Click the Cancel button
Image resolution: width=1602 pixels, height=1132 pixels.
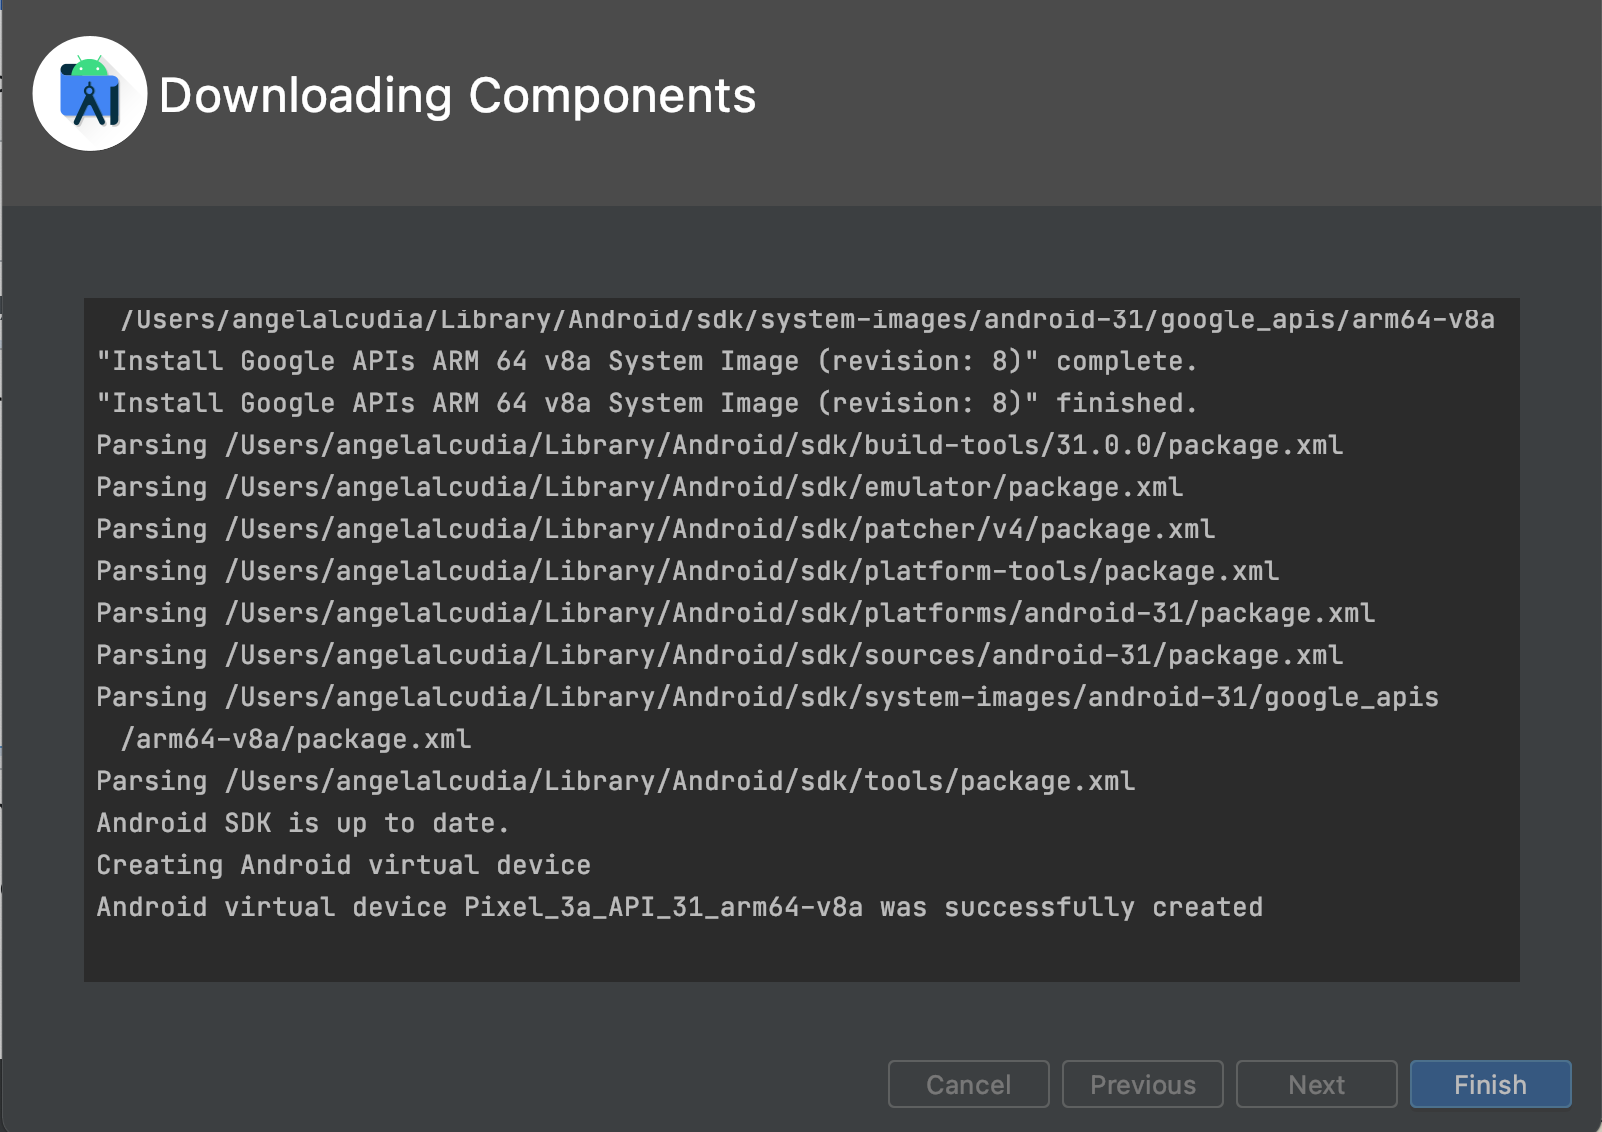(968, 1084)
